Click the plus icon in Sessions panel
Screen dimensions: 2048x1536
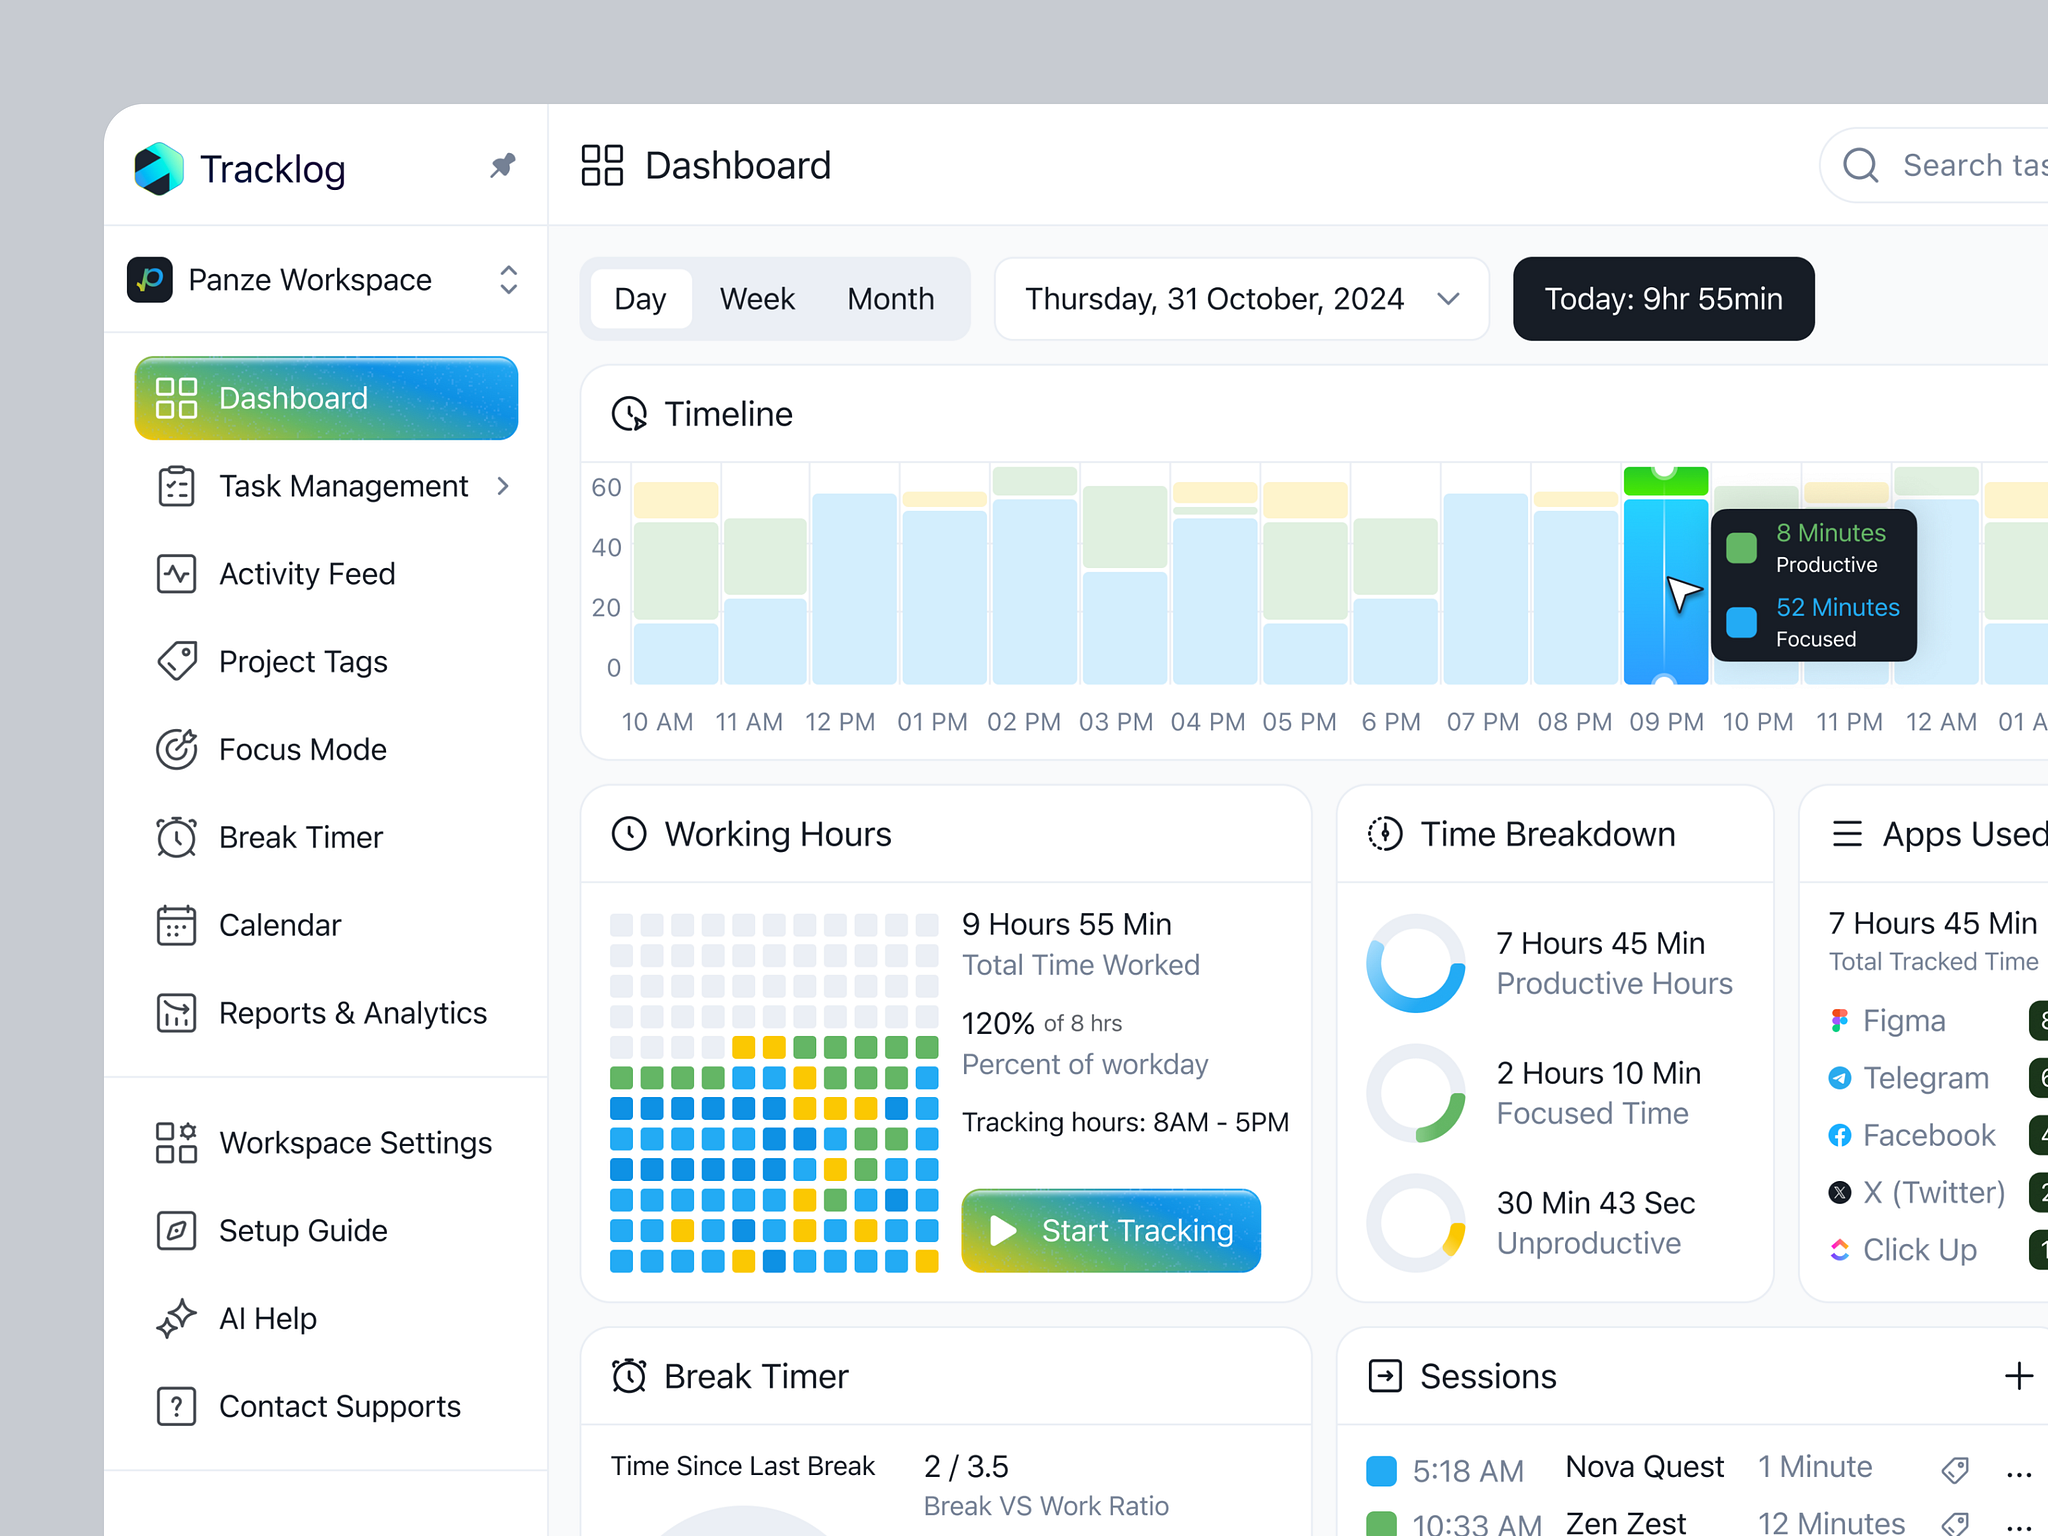pos(2020,1375)
